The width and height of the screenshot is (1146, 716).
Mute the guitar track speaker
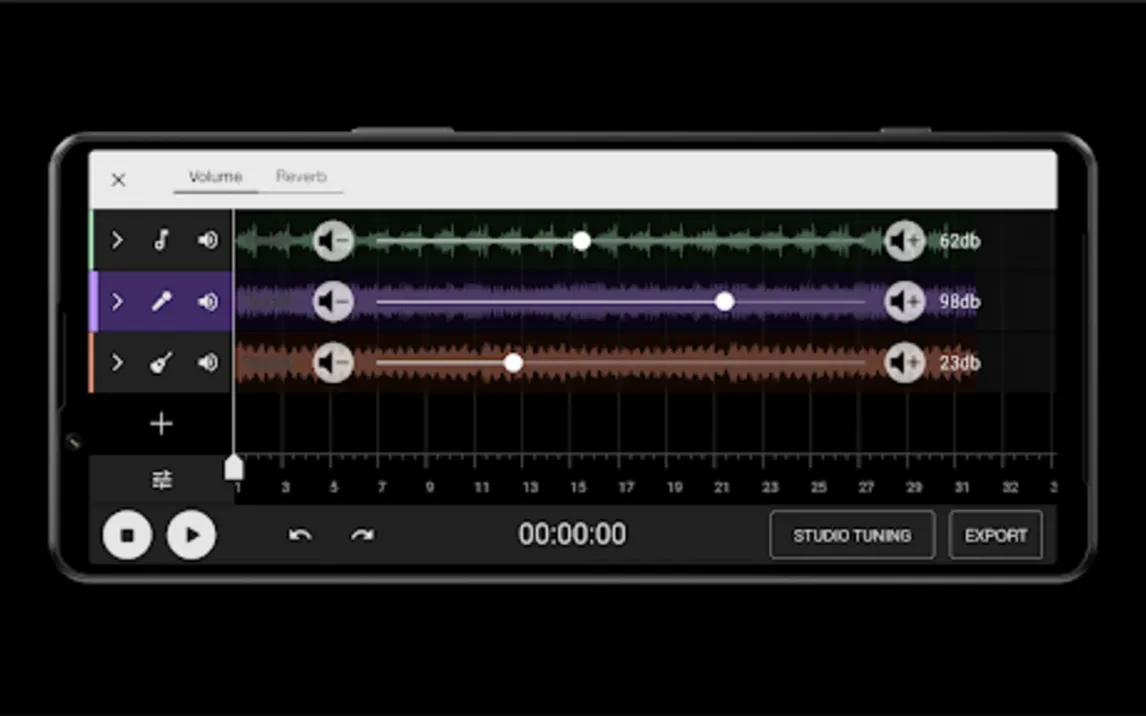pyautogui.click(x=207, y=363)
